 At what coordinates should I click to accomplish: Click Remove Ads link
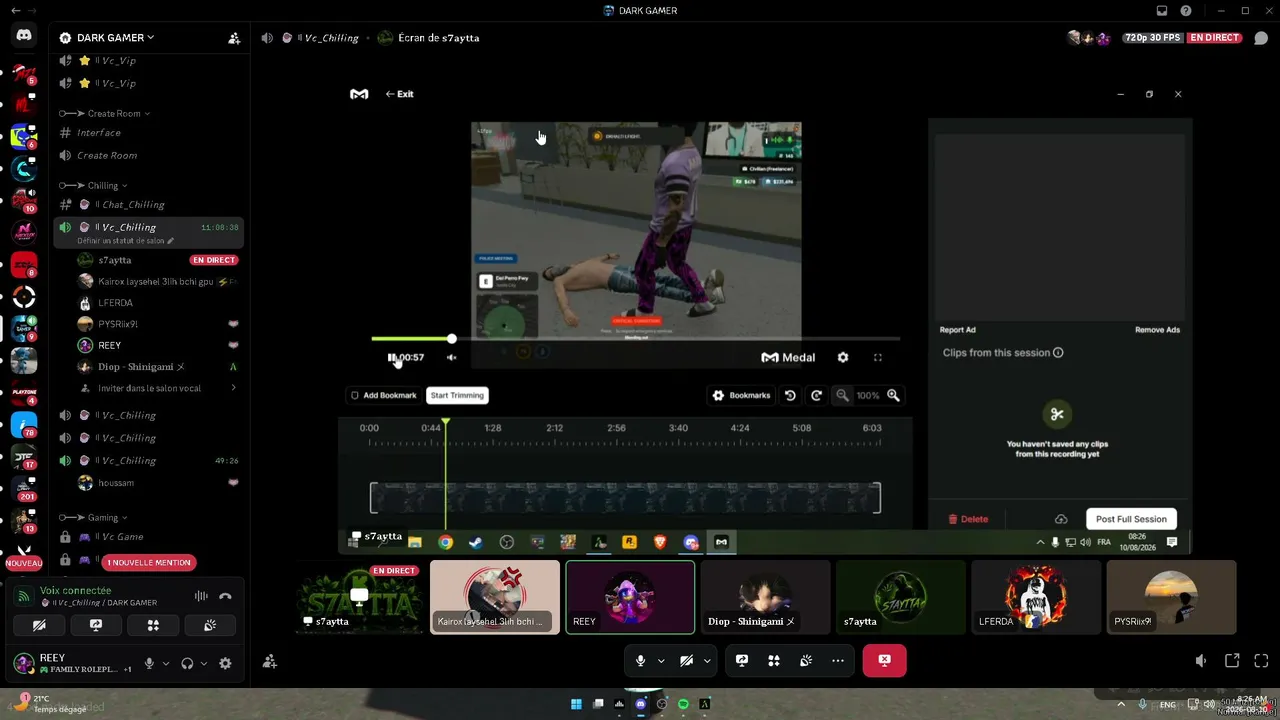click(1157, 330)
